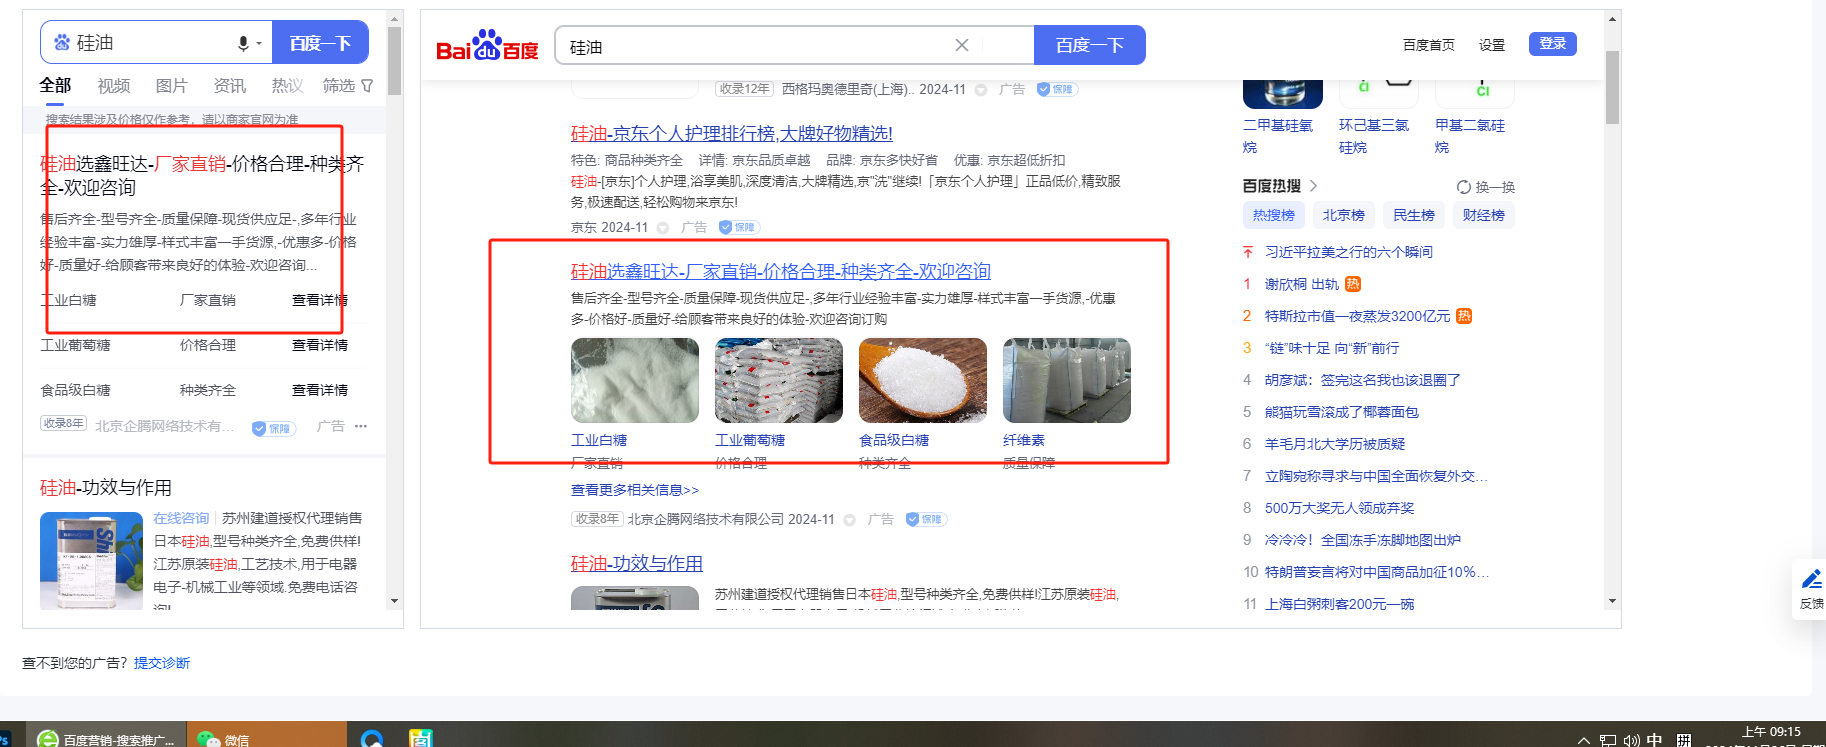Viewport: 1826px width, 747px height.
Task: Switch to the 资讯 tab
Action: [x=229, y=86]
